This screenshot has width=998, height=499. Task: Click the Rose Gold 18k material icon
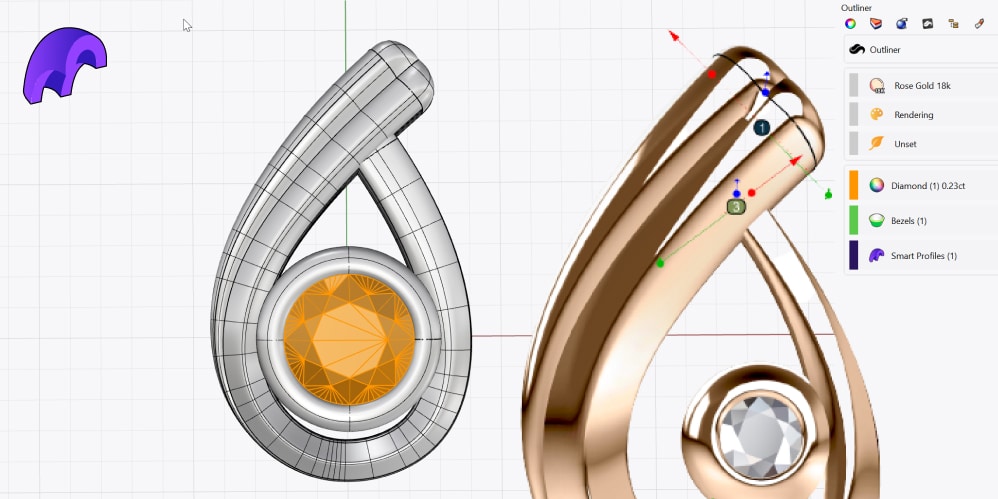coord(877,86)
